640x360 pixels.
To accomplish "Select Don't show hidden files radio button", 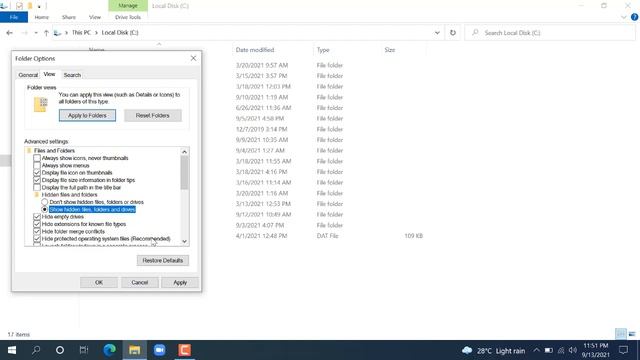I will click(x=44, y=202).
